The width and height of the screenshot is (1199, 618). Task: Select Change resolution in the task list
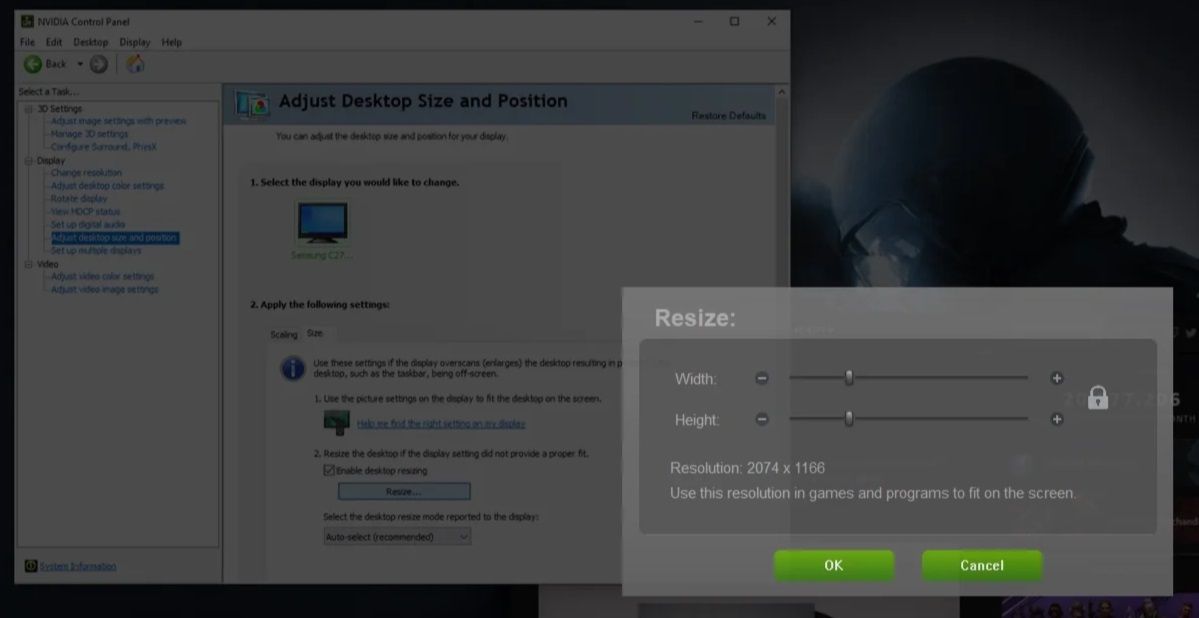point(85,172)
